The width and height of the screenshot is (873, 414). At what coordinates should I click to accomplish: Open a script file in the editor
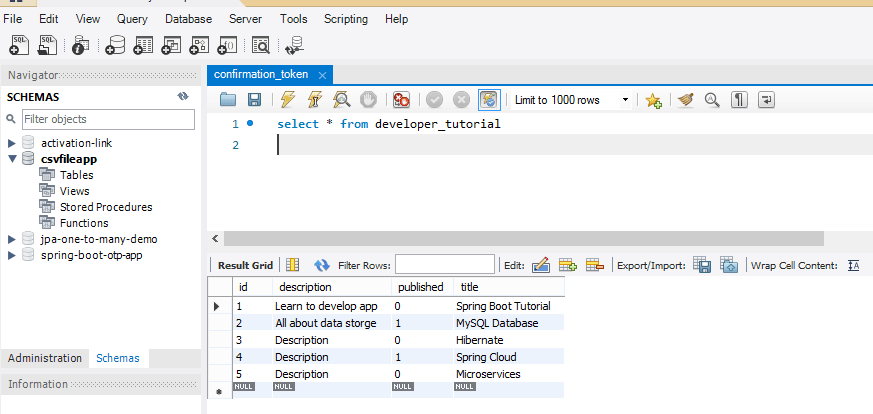pyautogui.click(x=228, y=100)
